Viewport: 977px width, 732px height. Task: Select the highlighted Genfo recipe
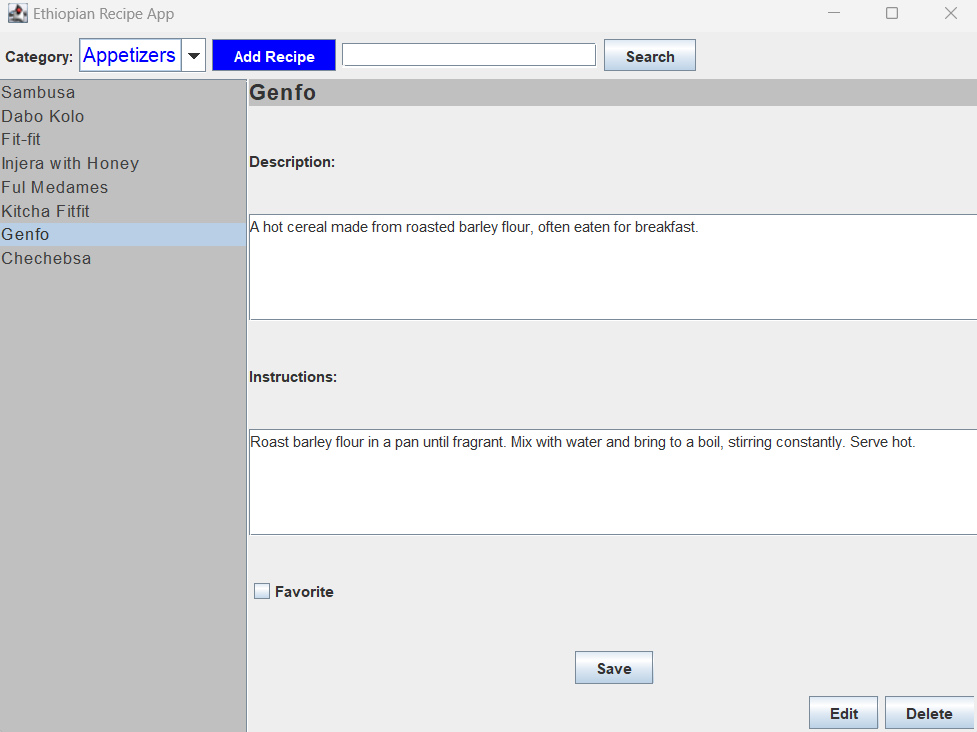pyautogui.click(x=25, y=235)
